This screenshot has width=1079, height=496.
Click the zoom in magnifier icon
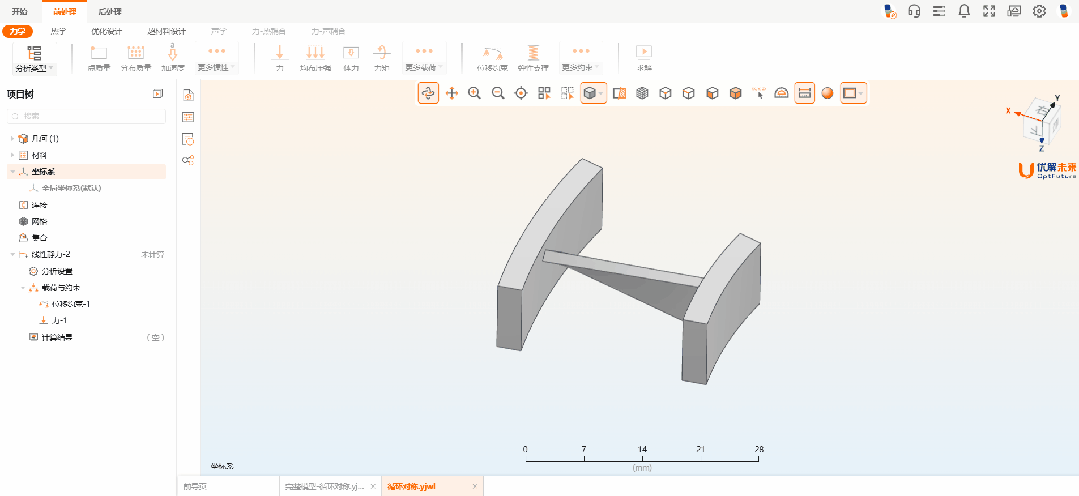point(474,93)
